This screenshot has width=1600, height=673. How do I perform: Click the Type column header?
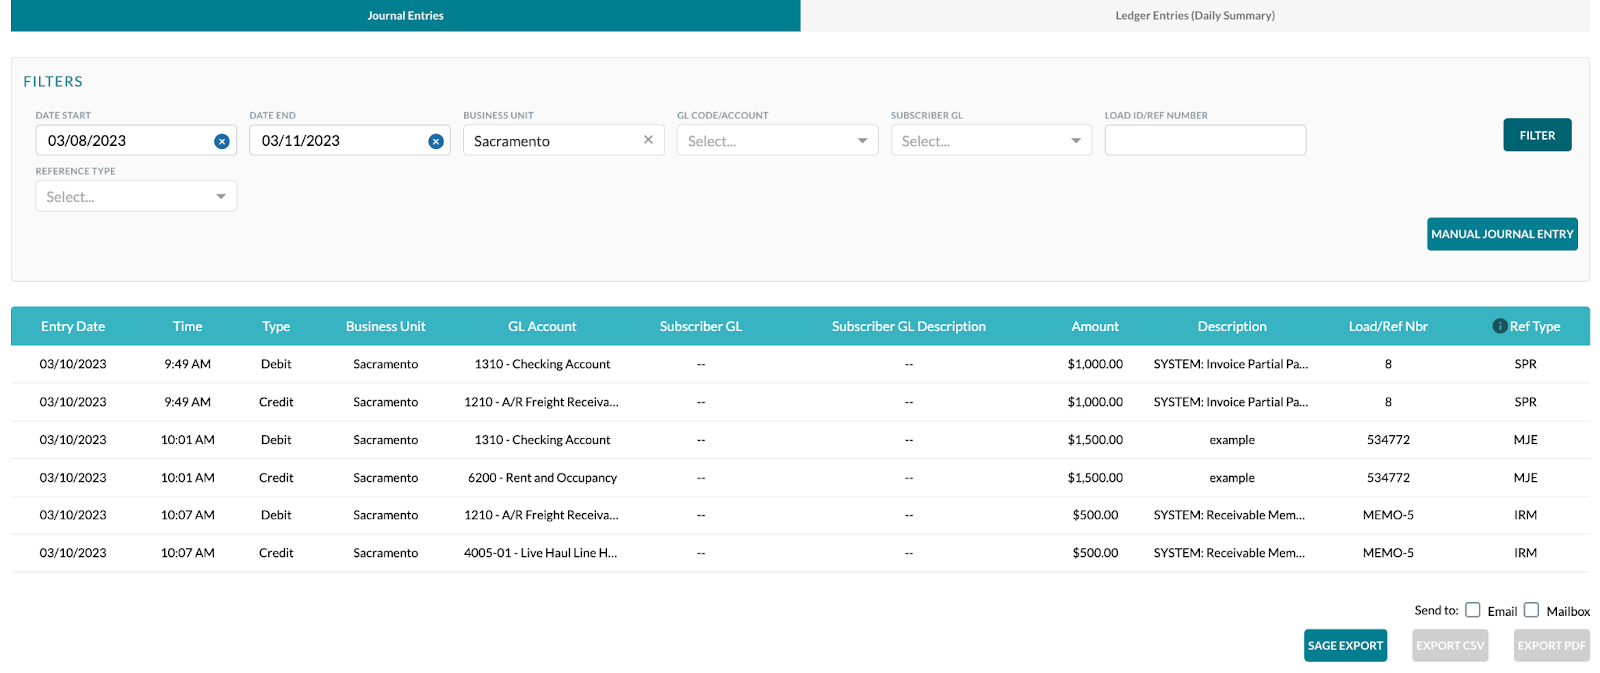[276, 326]
